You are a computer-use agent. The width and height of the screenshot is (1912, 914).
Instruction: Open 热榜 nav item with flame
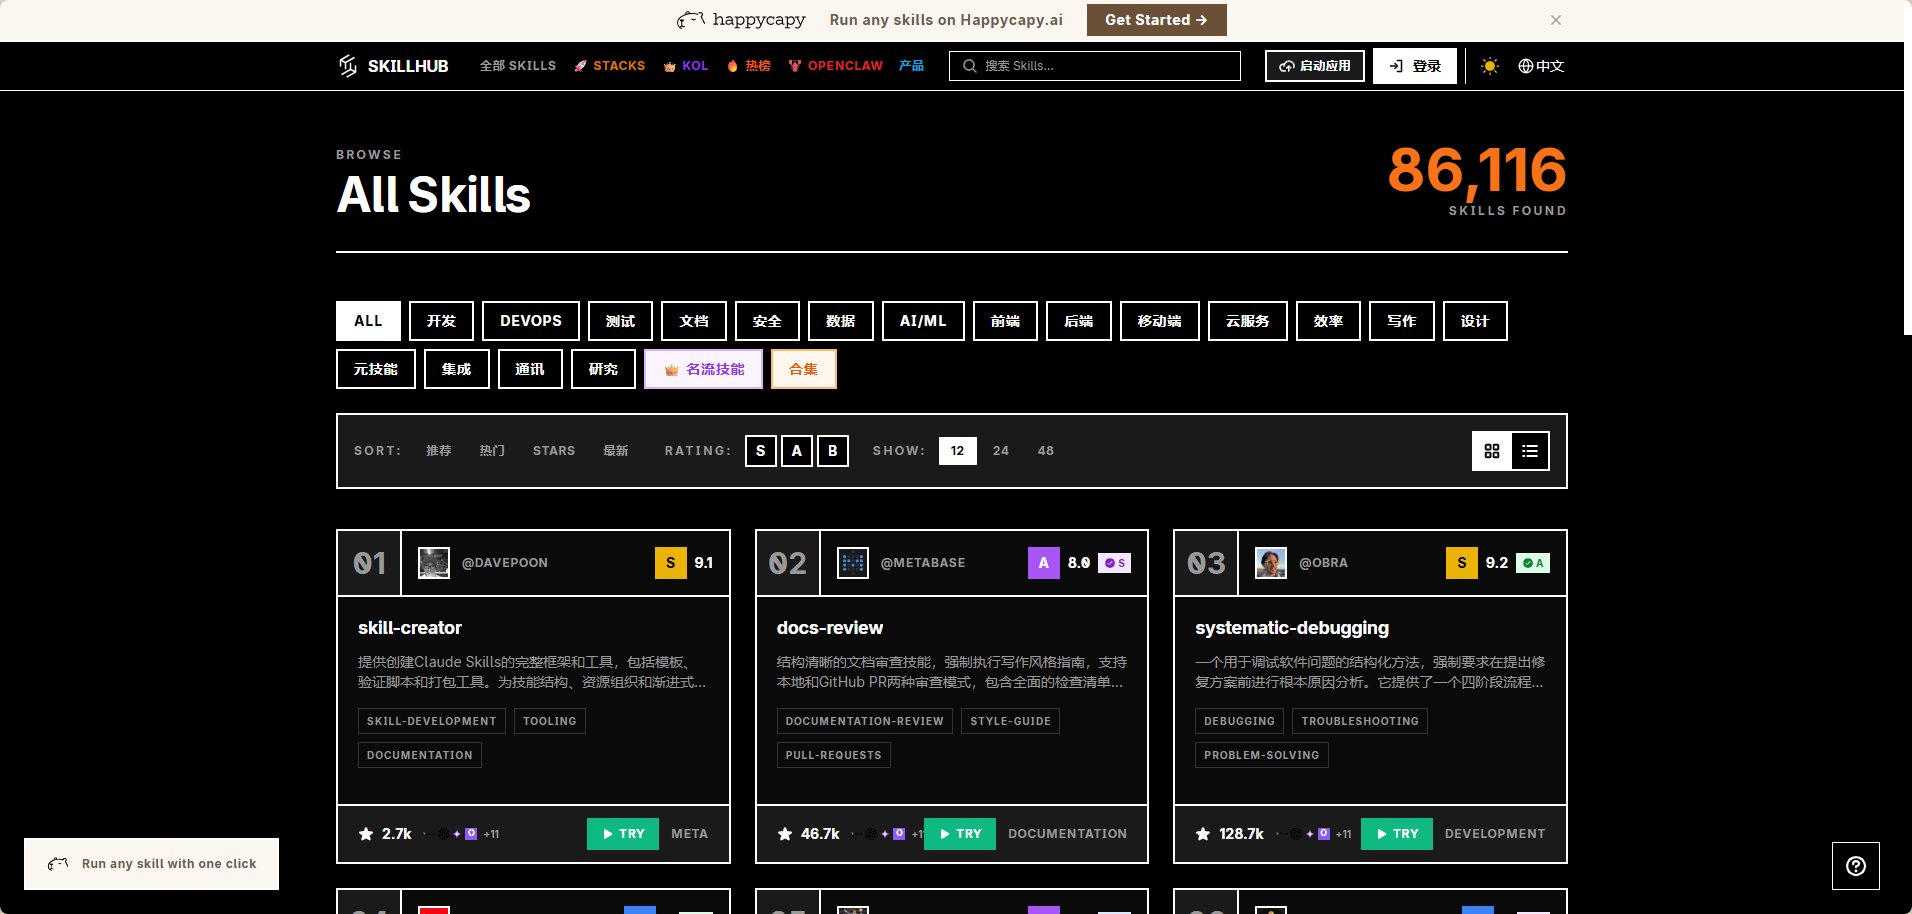(749, 66)
